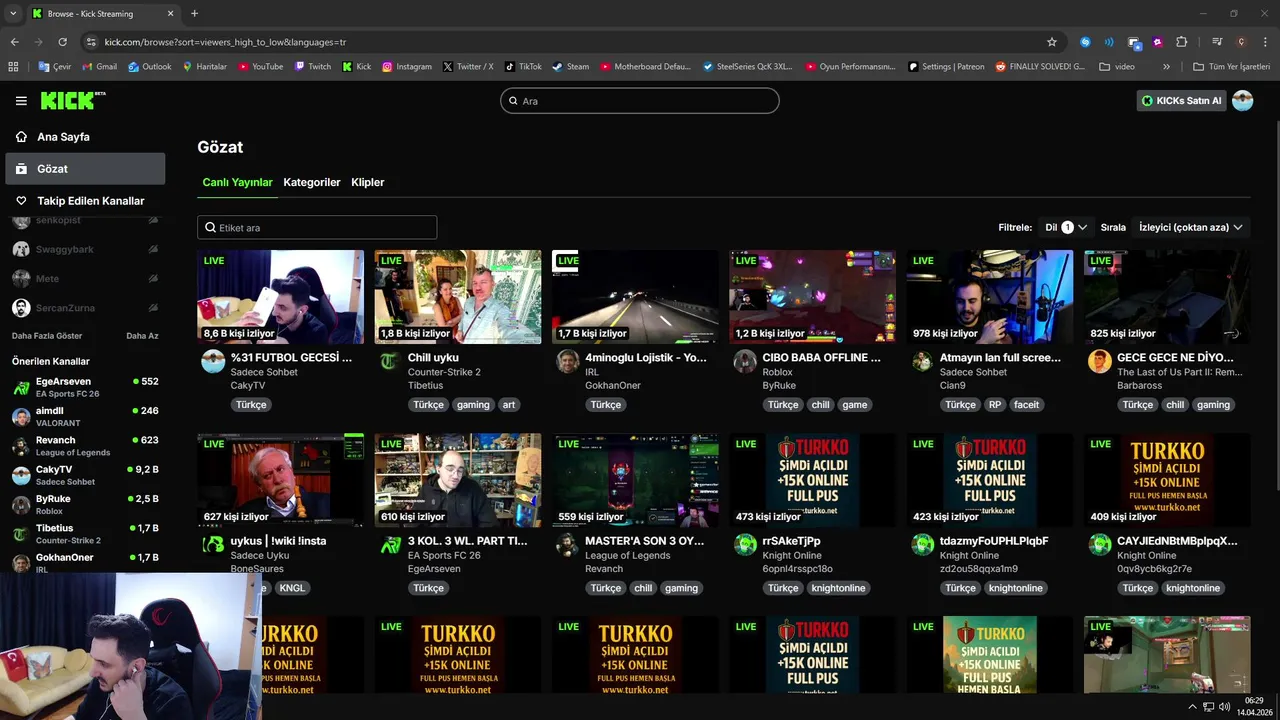The height and width of the screenshot is (720, 1280).
Task: Expand the bookmarks overflow chevron
Action: pos(1166,67)
